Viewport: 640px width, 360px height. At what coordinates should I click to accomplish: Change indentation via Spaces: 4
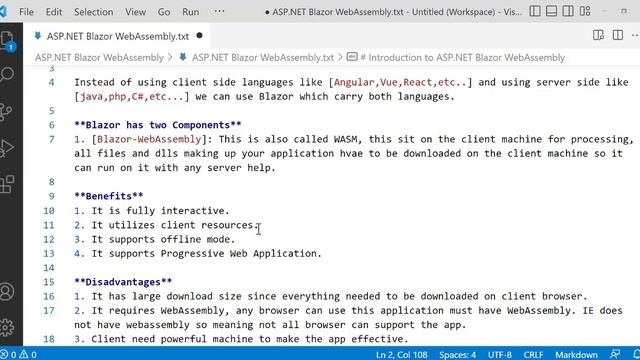(458, 354)
